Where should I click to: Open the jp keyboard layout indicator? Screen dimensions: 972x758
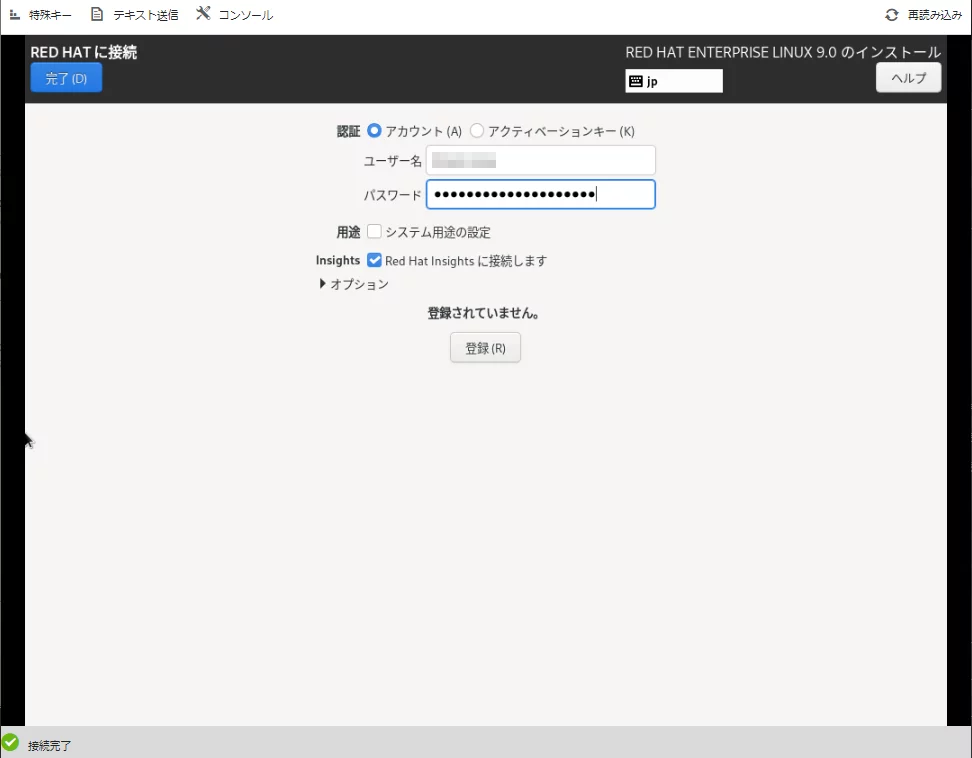point(674,81)
